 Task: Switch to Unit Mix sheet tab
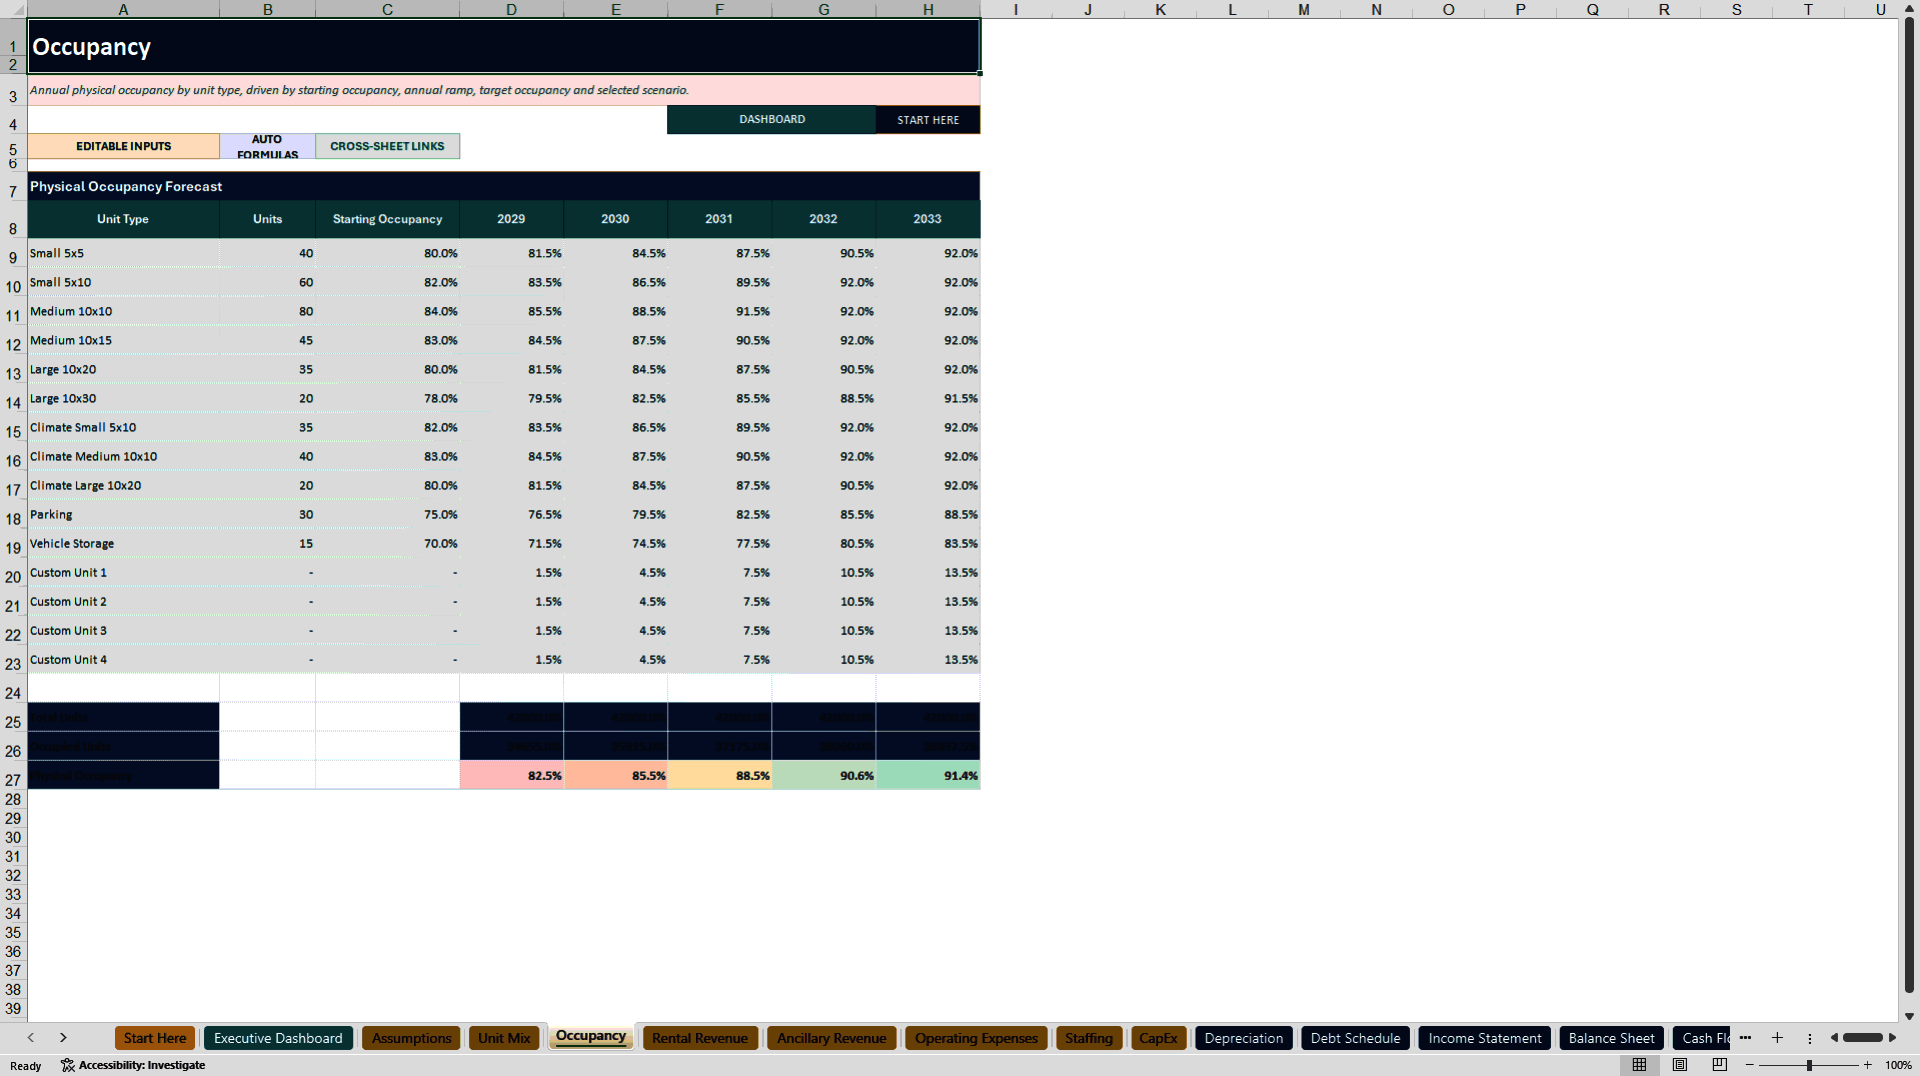(504, 1038)
